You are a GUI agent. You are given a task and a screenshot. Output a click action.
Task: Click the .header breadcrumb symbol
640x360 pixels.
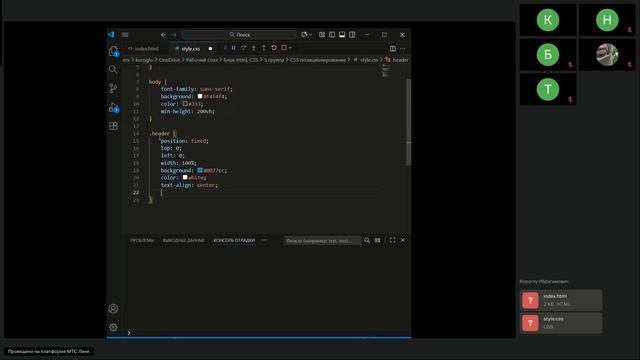[x=397, y=60]
